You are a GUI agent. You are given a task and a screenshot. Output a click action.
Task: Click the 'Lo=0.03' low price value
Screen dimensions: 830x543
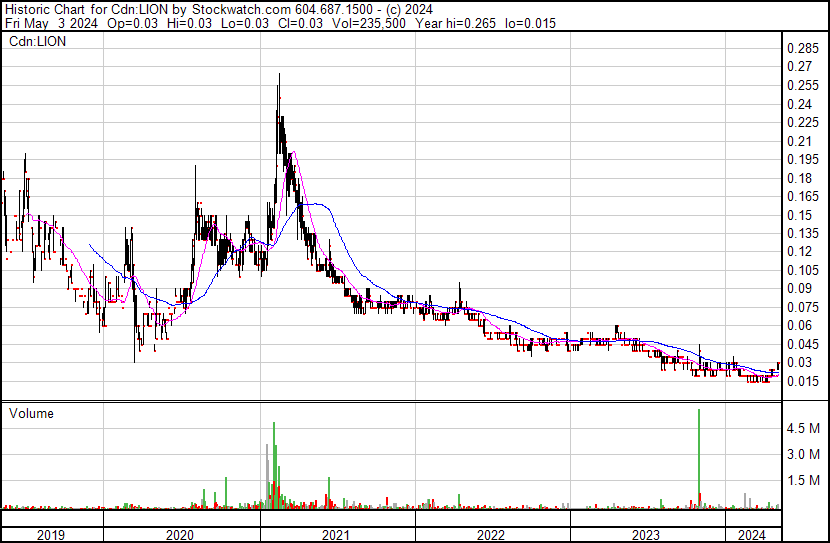coord(245,23)
